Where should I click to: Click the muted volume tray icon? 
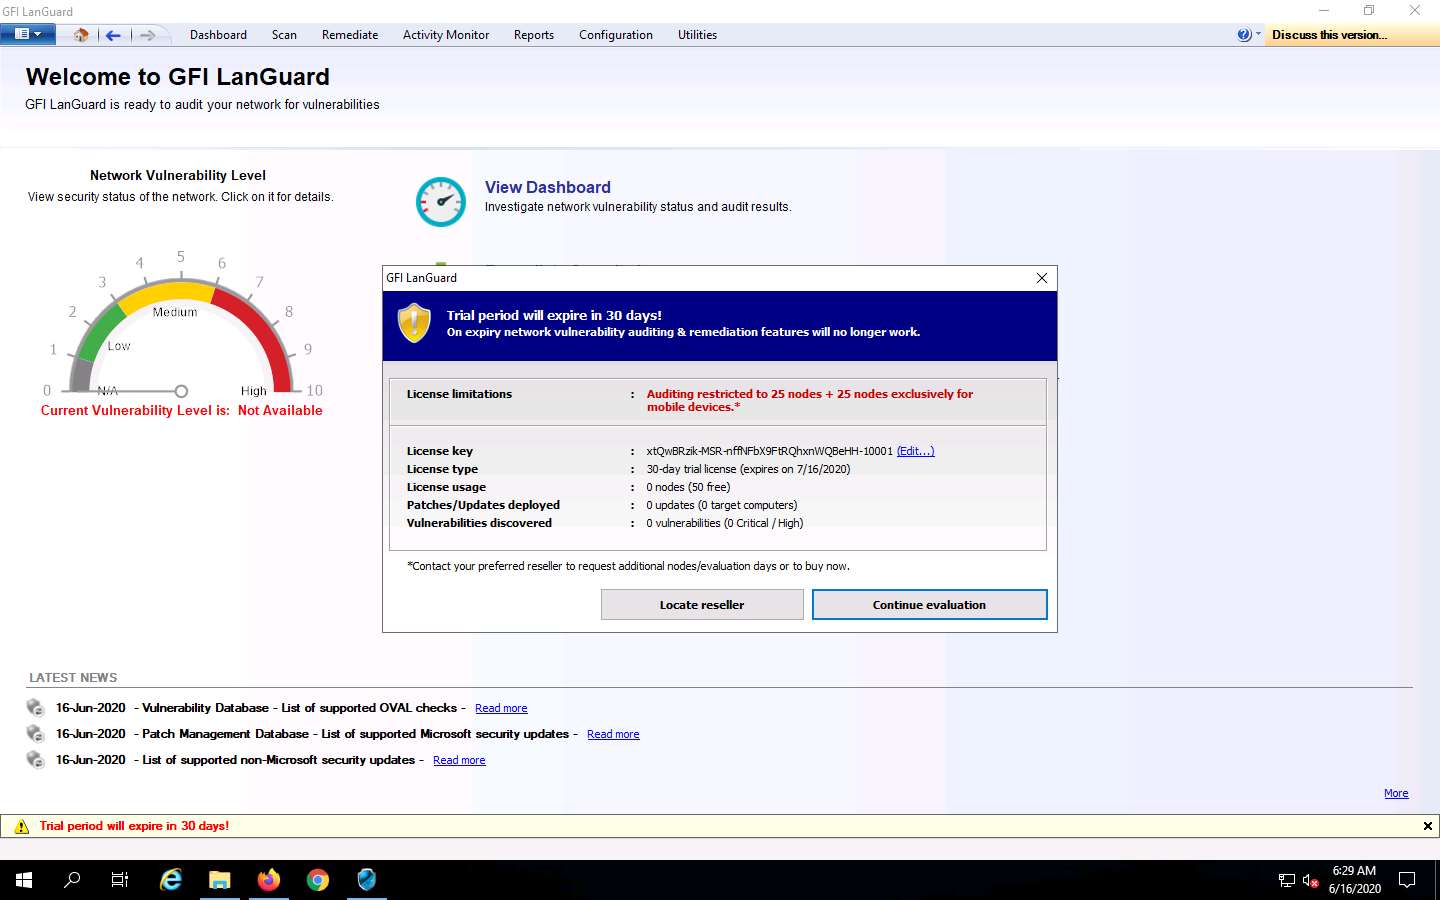[1311, 881]
